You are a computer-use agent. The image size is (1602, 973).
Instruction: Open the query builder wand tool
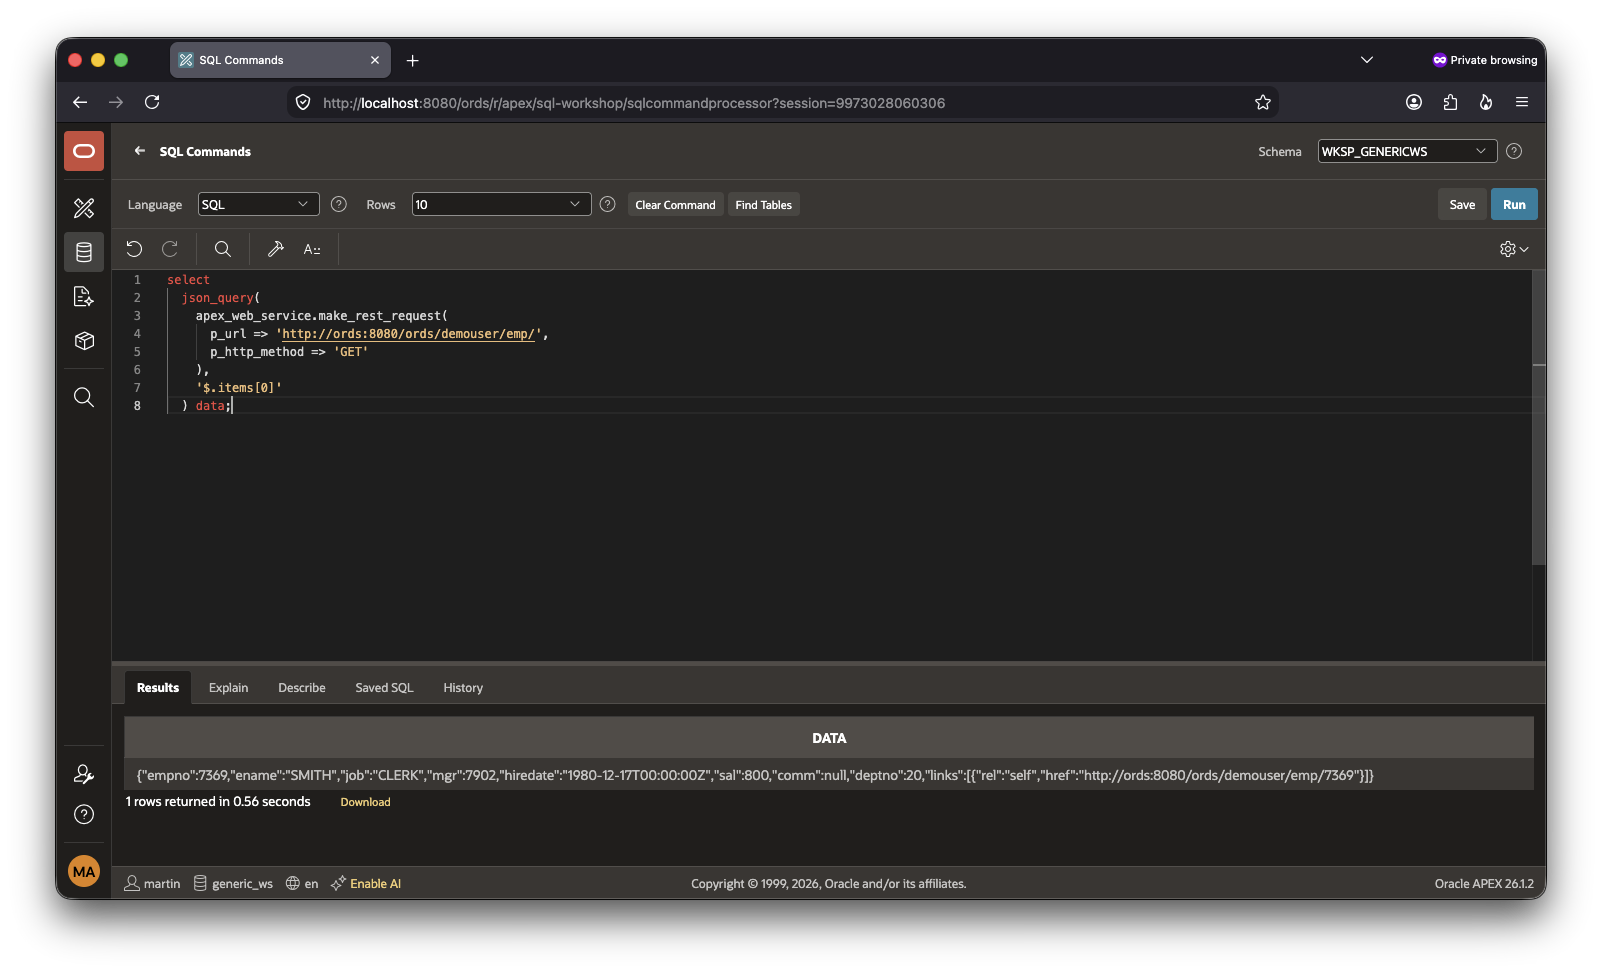click(x=276, y=249)
